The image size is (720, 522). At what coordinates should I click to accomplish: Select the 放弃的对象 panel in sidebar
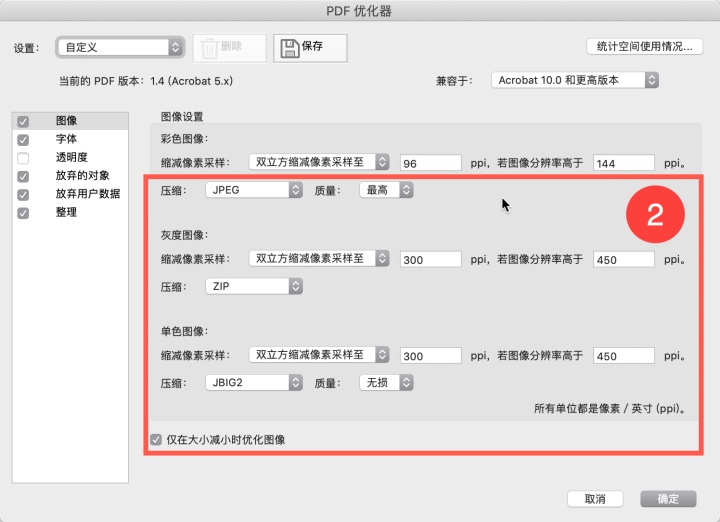click(70, 176)
